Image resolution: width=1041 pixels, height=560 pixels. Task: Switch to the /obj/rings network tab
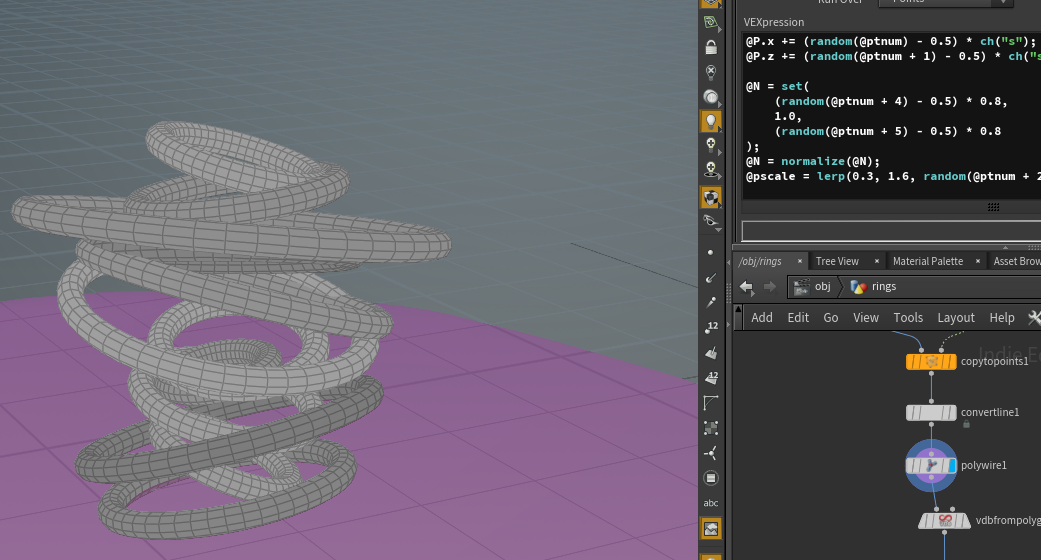[x=760, y=261]
